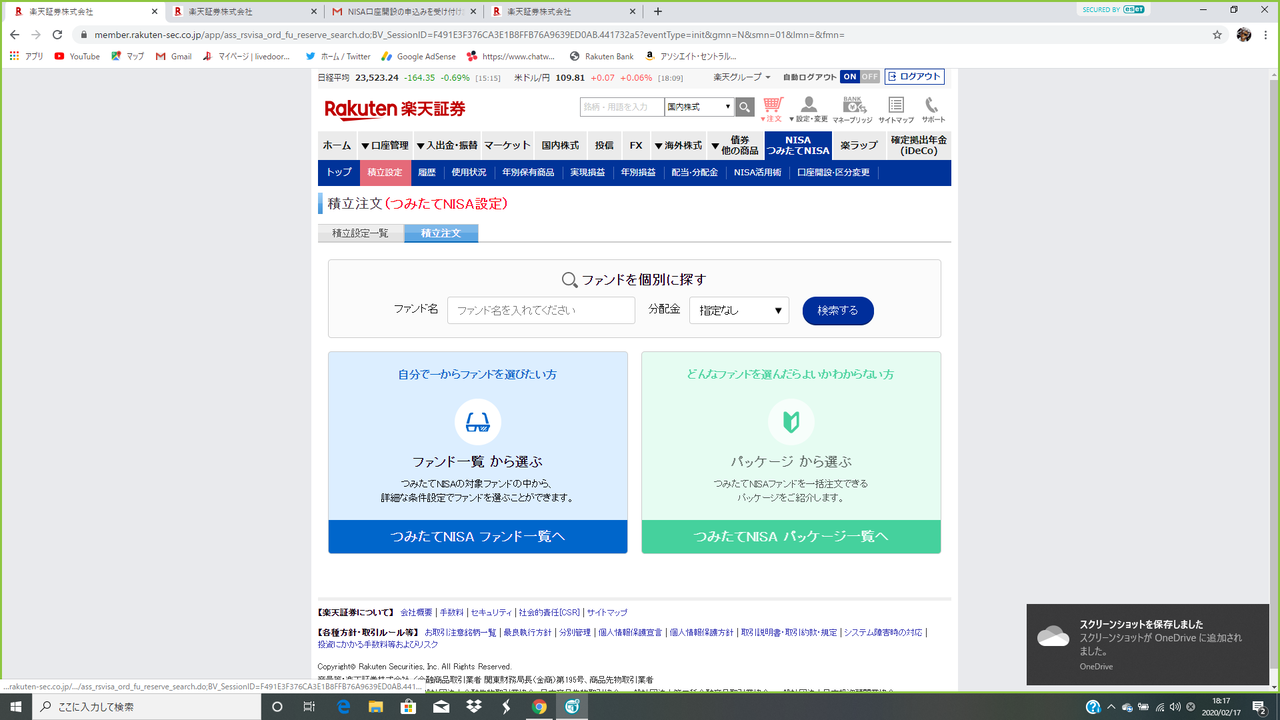Focus the 銘柄・用語を入力 search box
Screen dimensions: 1280x720
(621, 107)
